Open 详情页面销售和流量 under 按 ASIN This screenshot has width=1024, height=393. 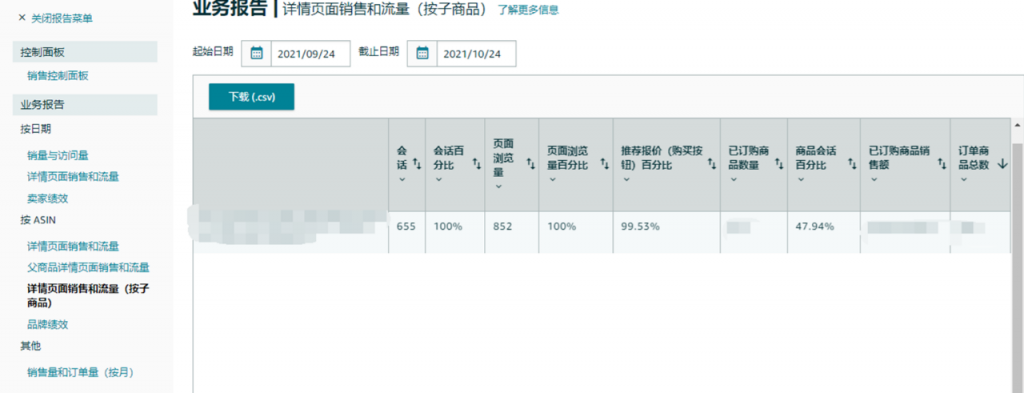[73, 246]
